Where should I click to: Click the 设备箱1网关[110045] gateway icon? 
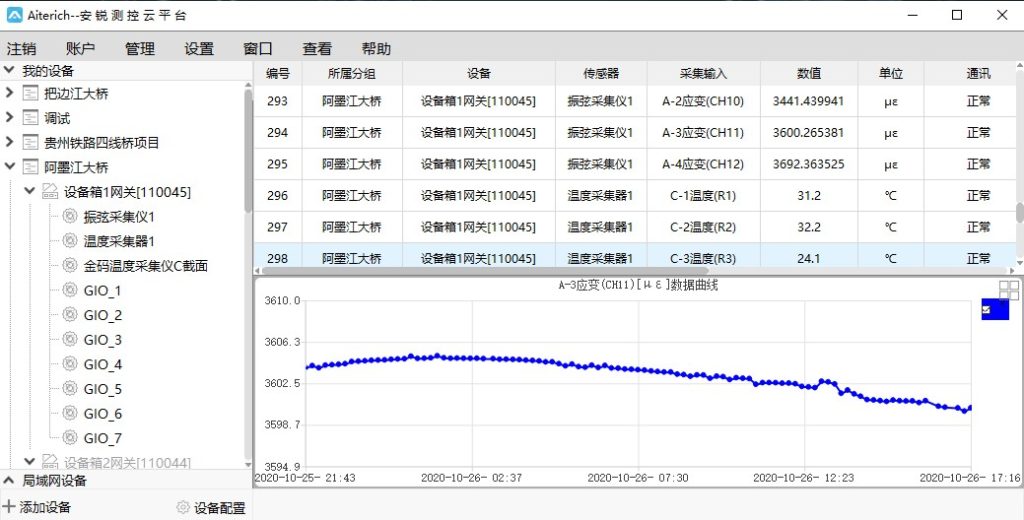[x=50, y=192]
